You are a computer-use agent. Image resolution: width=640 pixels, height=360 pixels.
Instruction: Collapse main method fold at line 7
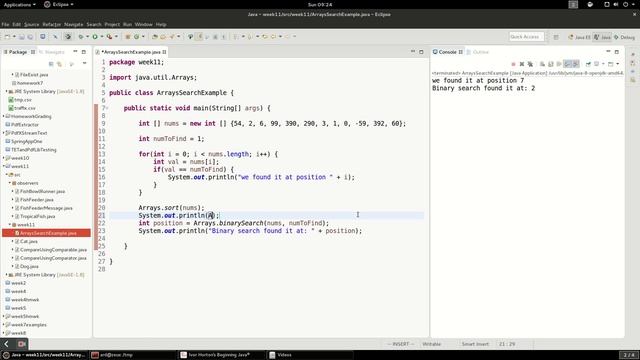tap(107, 108)
